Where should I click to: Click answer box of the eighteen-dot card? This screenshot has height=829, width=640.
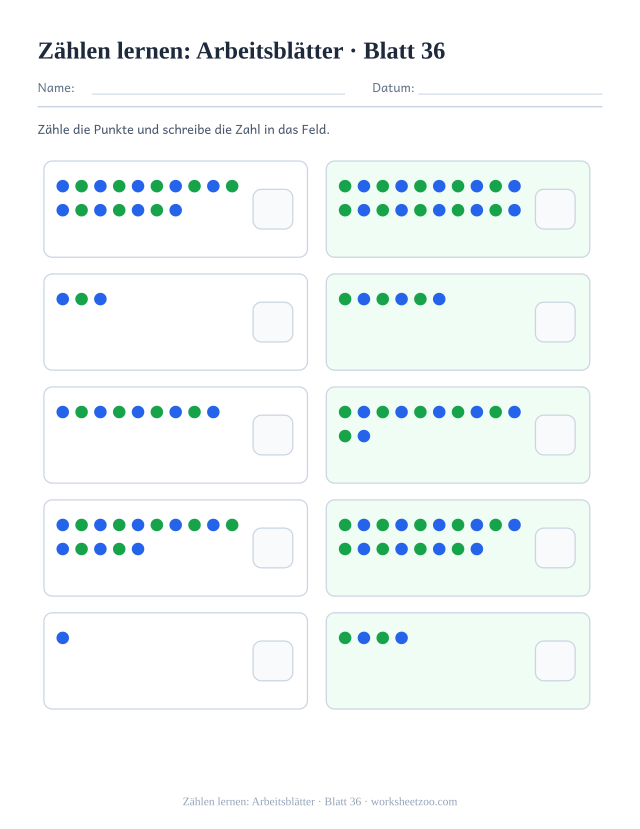[555, 548]
